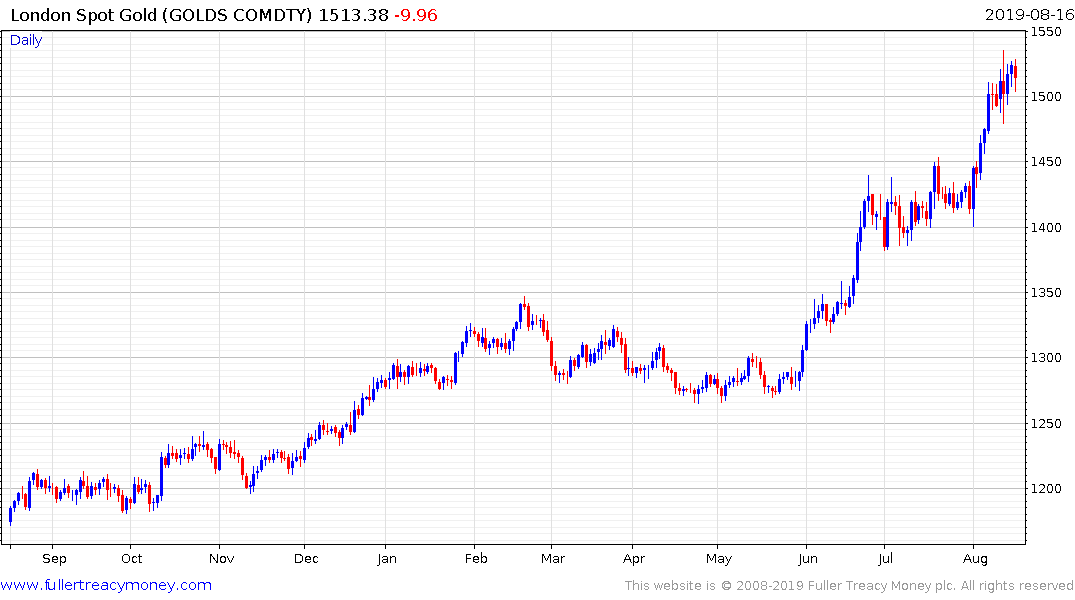Open the www.fullertreacymoney.com link
Viewport: 1075px width, 600px height.
106,585
